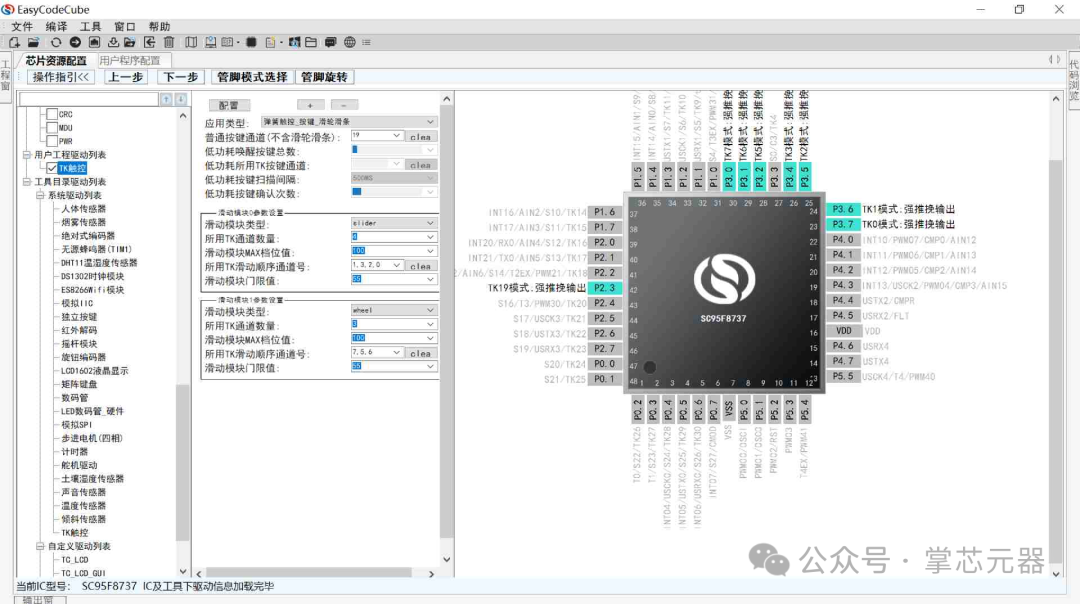Create a new project file
The image size is (1080, 604).
pyautogui.click(x=16, y=41)
